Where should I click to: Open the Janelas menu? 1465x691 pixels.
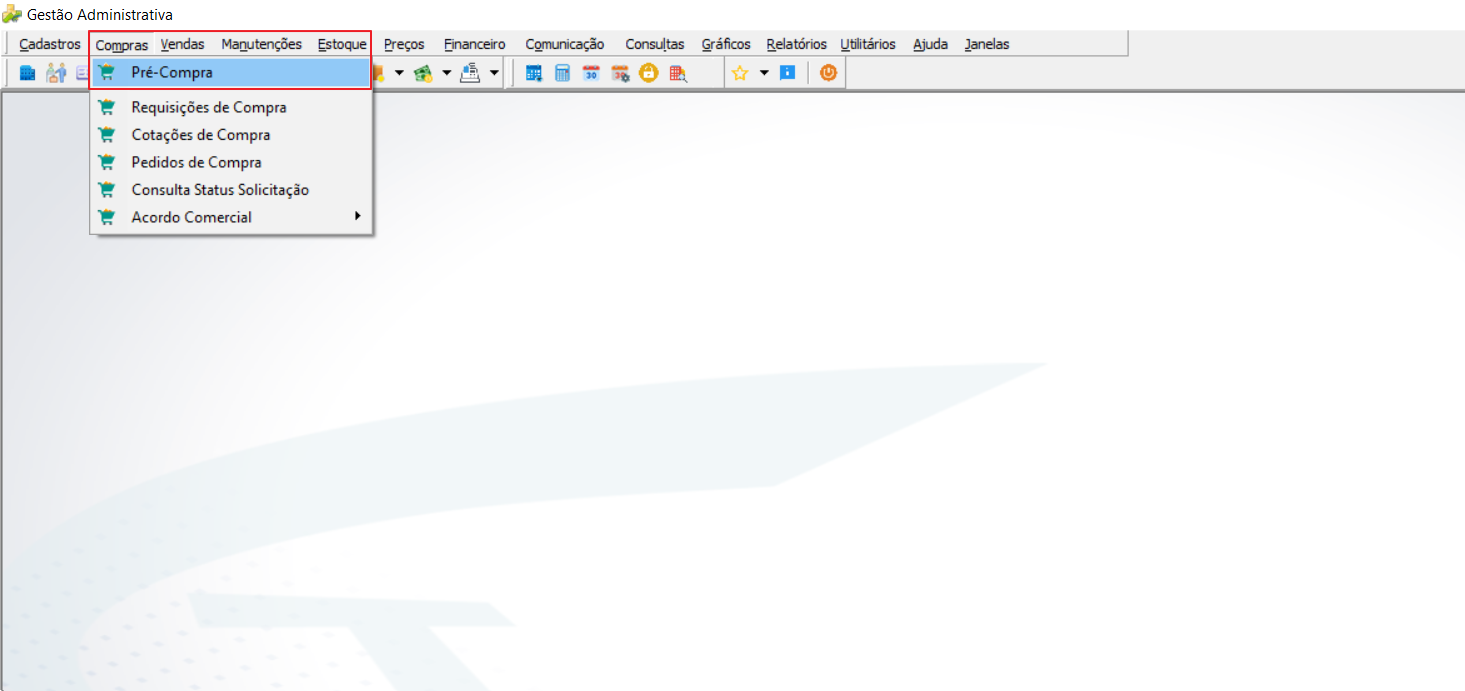(987, 44)
